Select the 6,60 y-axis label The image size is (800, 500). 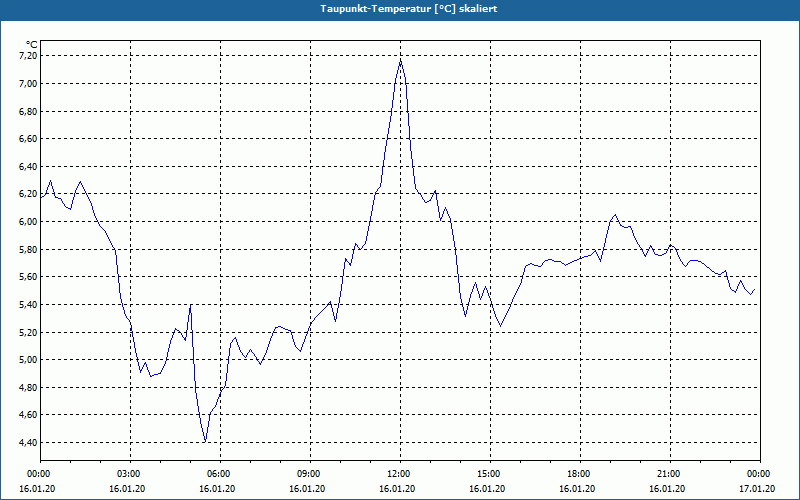click(x=28, y=139)
